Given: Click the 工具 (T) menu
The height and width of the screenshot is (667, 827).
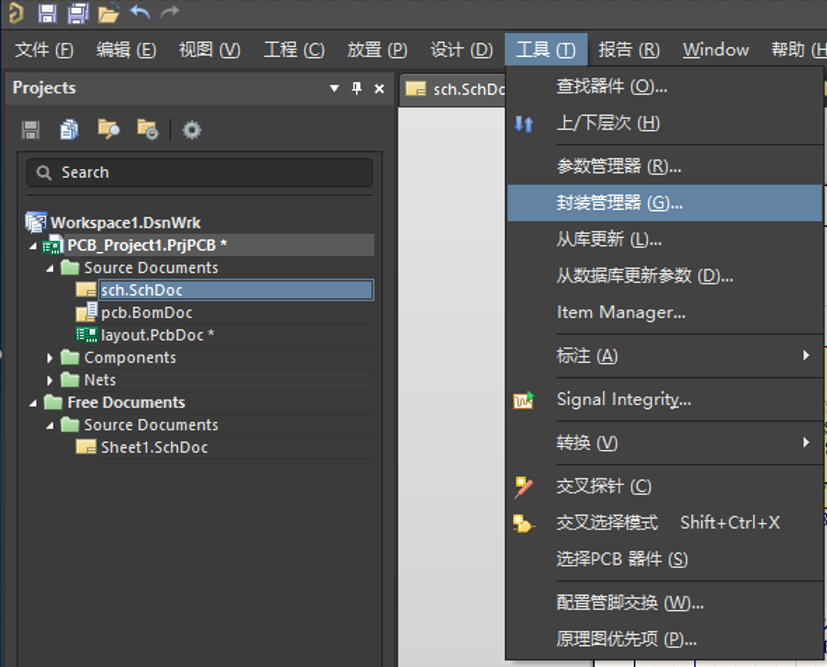Looking at the screenshot, I should pyautogui.click(x=546, y=50).
